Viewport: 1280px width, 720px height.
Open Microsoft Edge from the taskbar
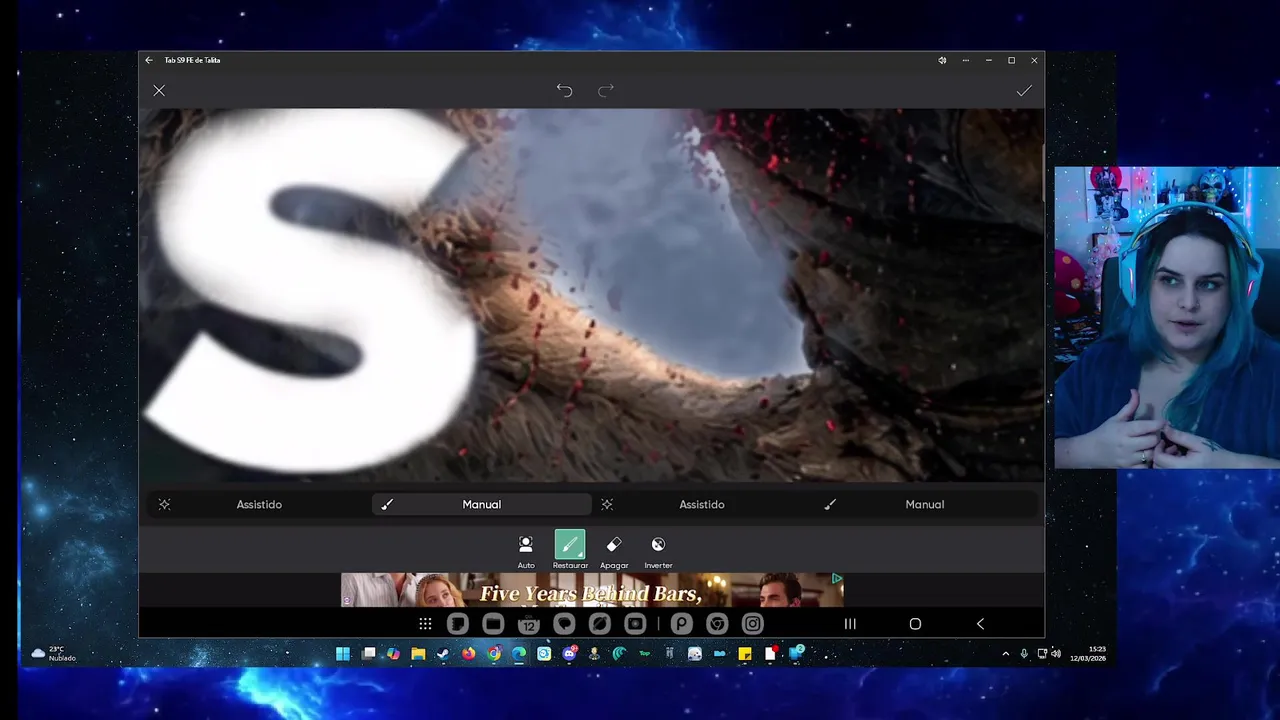519,654
